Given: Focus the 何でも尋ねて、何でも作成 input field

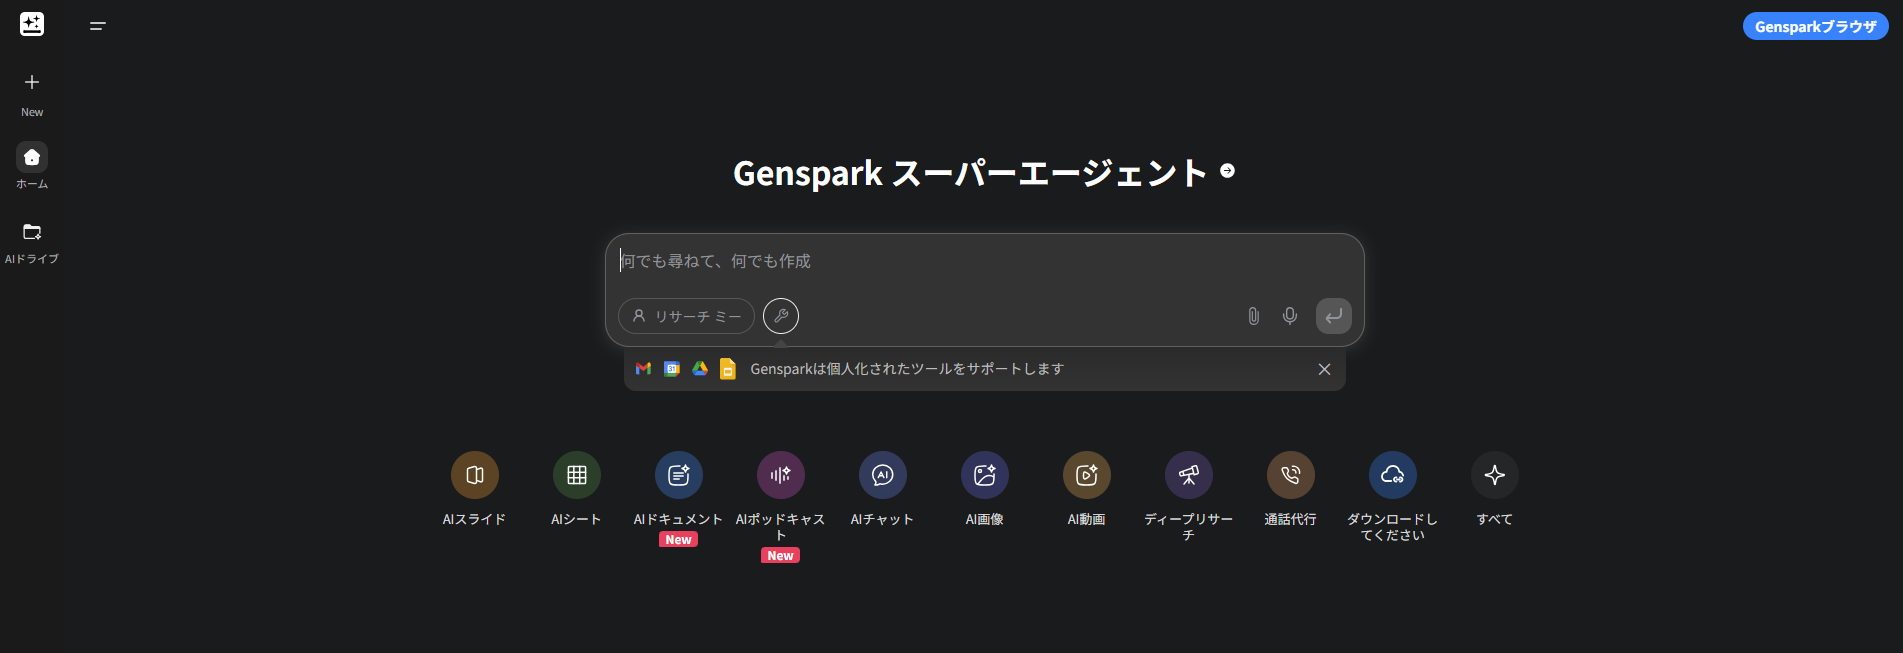Looking at the screenshot, I should click(x=985, y=261).
